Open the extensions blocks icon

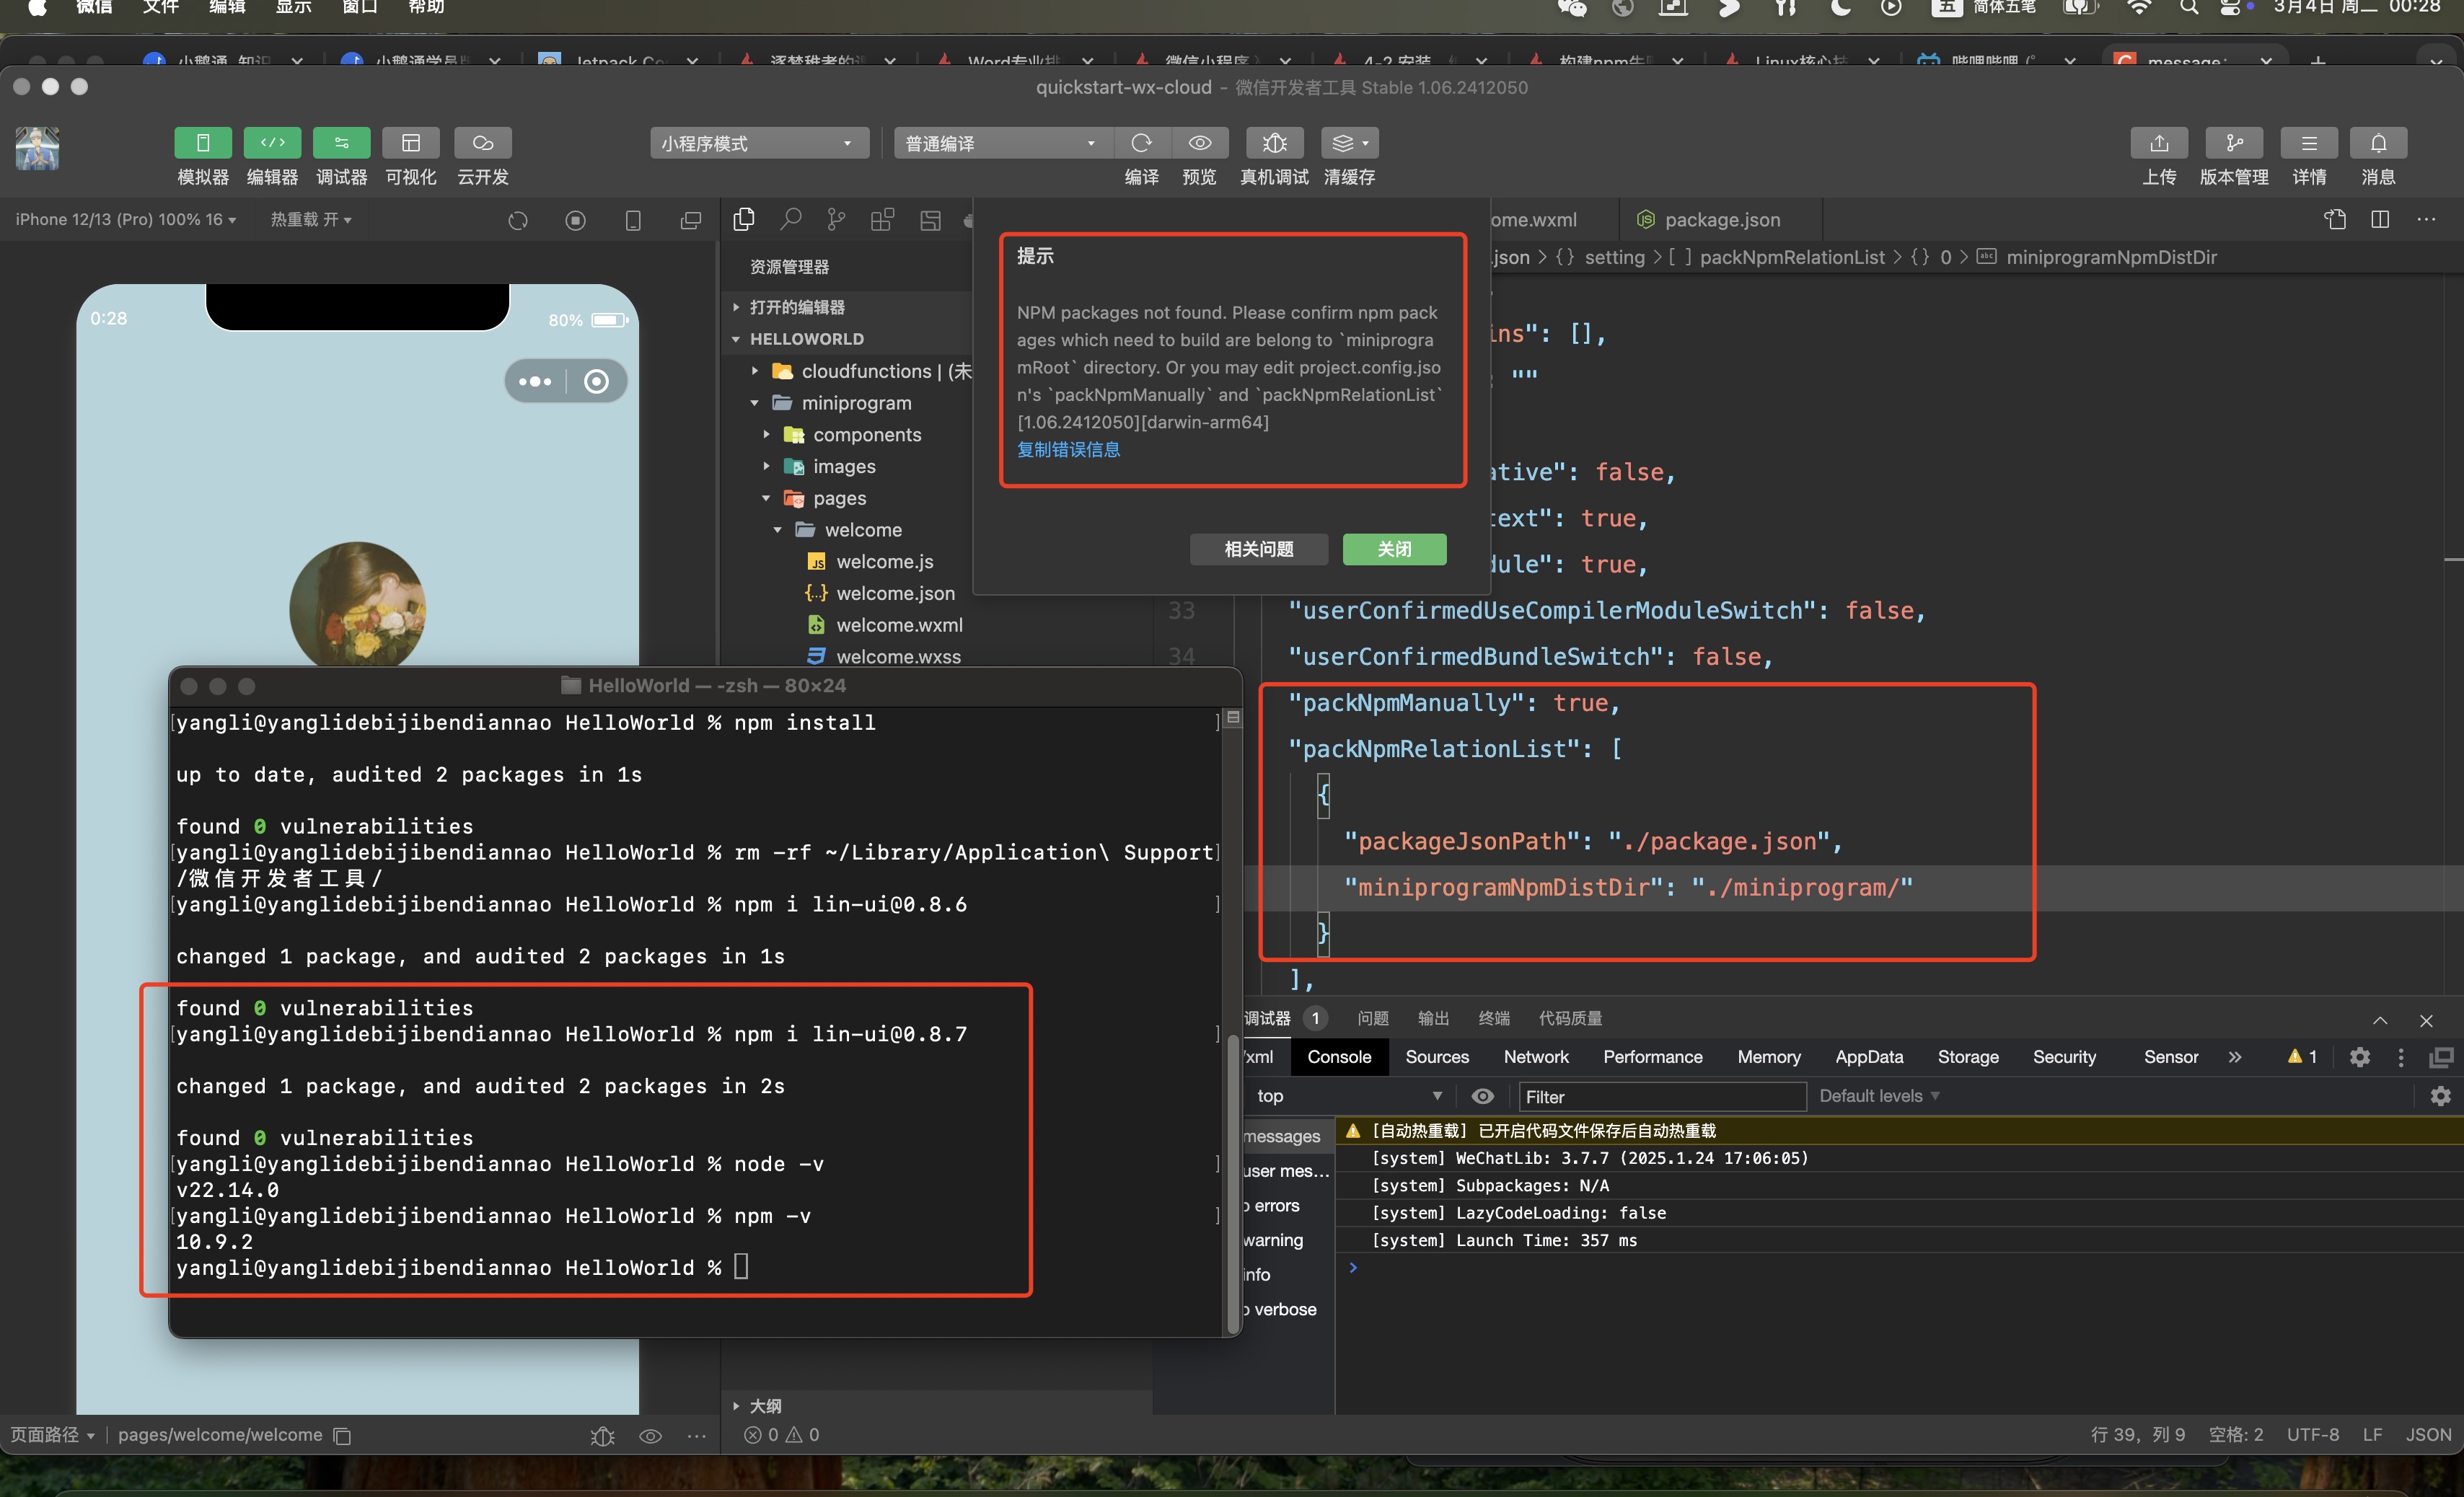coord(882,219)
